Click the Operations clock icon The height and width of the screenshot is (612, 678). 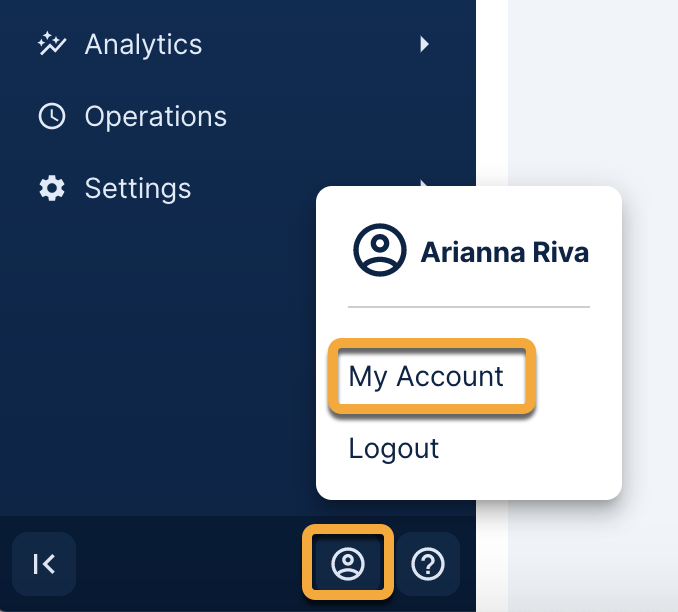pyautogui.click(x=50, y=117)
